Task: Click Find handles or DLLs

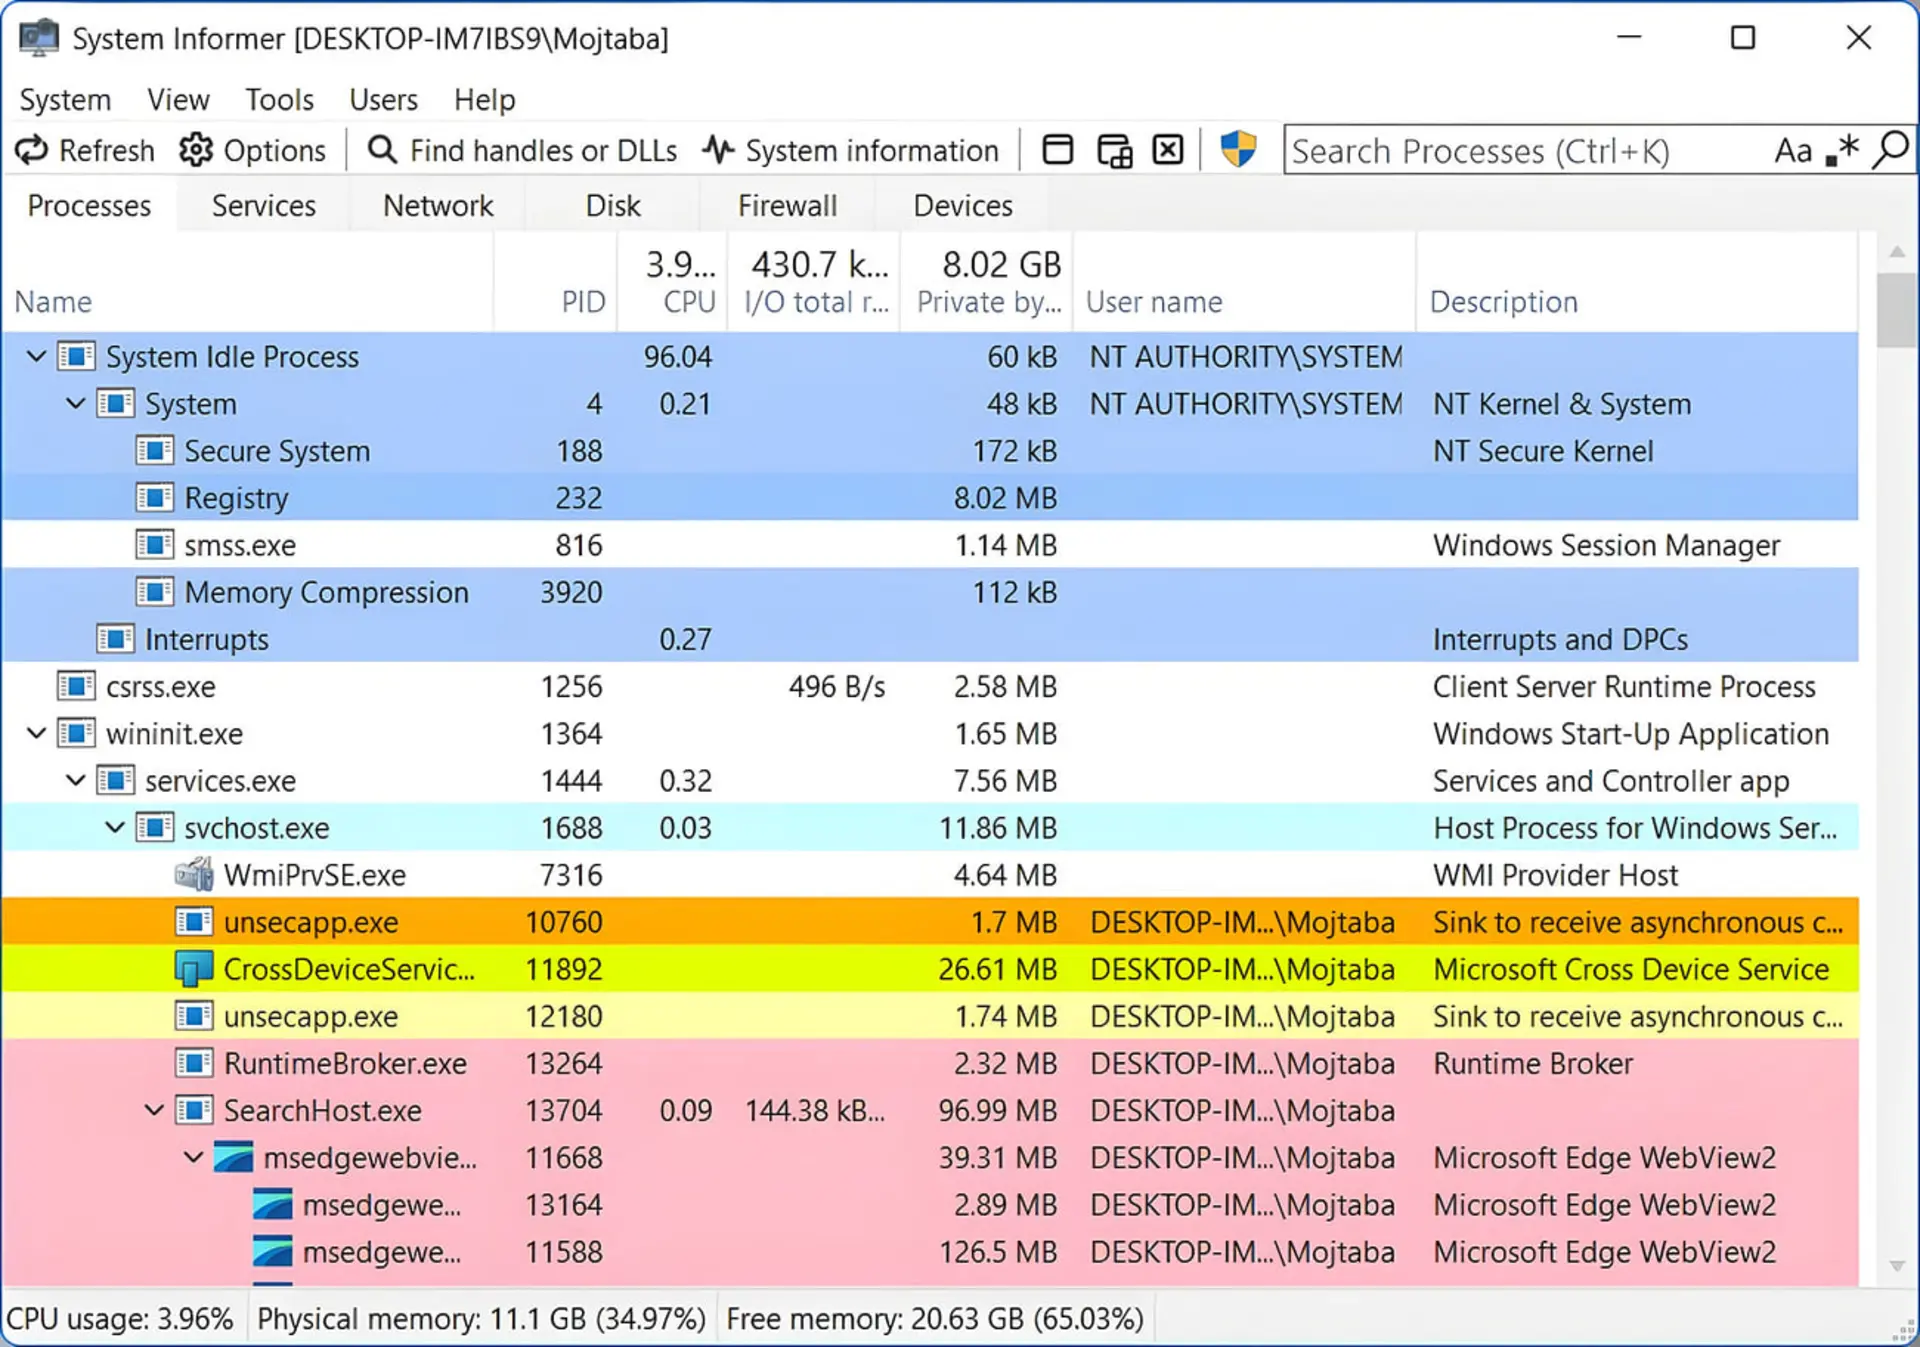Action: coord(522,150)
